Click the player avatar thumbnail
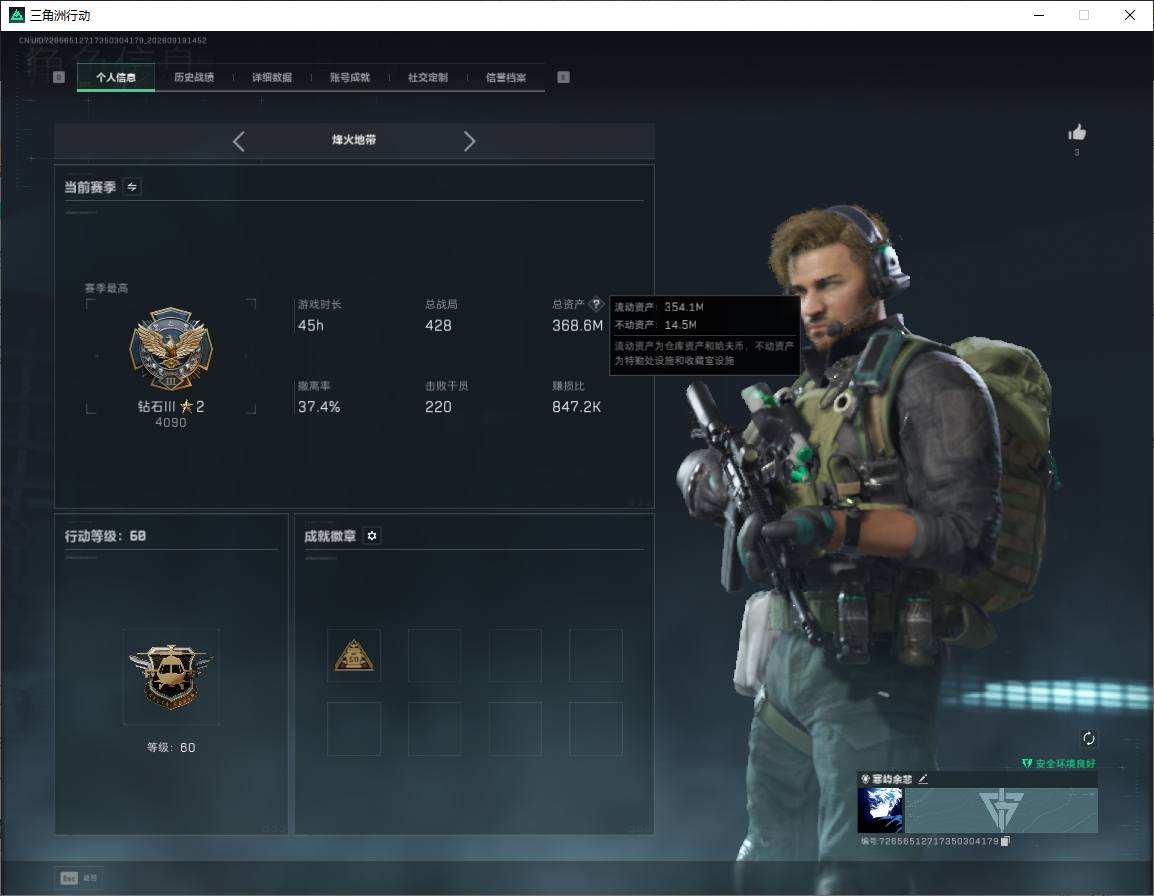 point(880,810)
